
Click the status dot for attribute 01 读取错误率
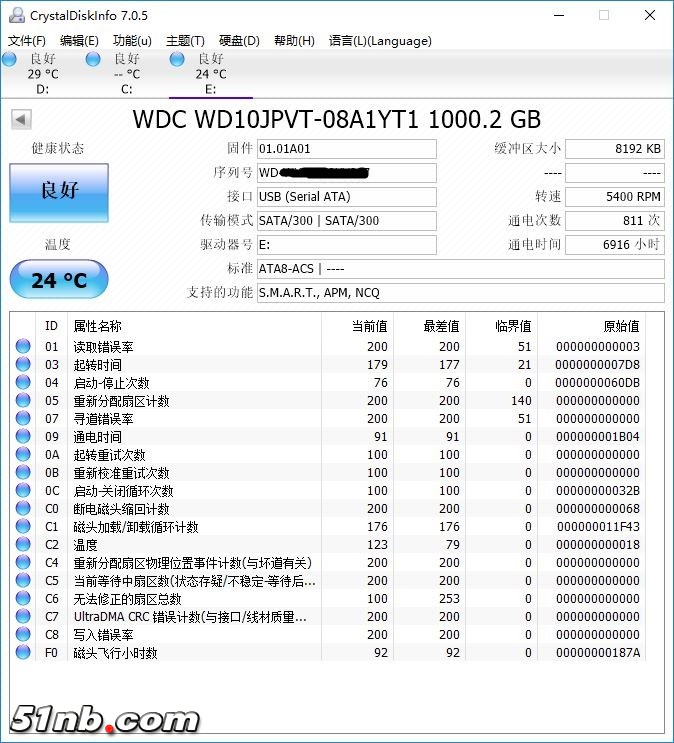coord(23,346)
